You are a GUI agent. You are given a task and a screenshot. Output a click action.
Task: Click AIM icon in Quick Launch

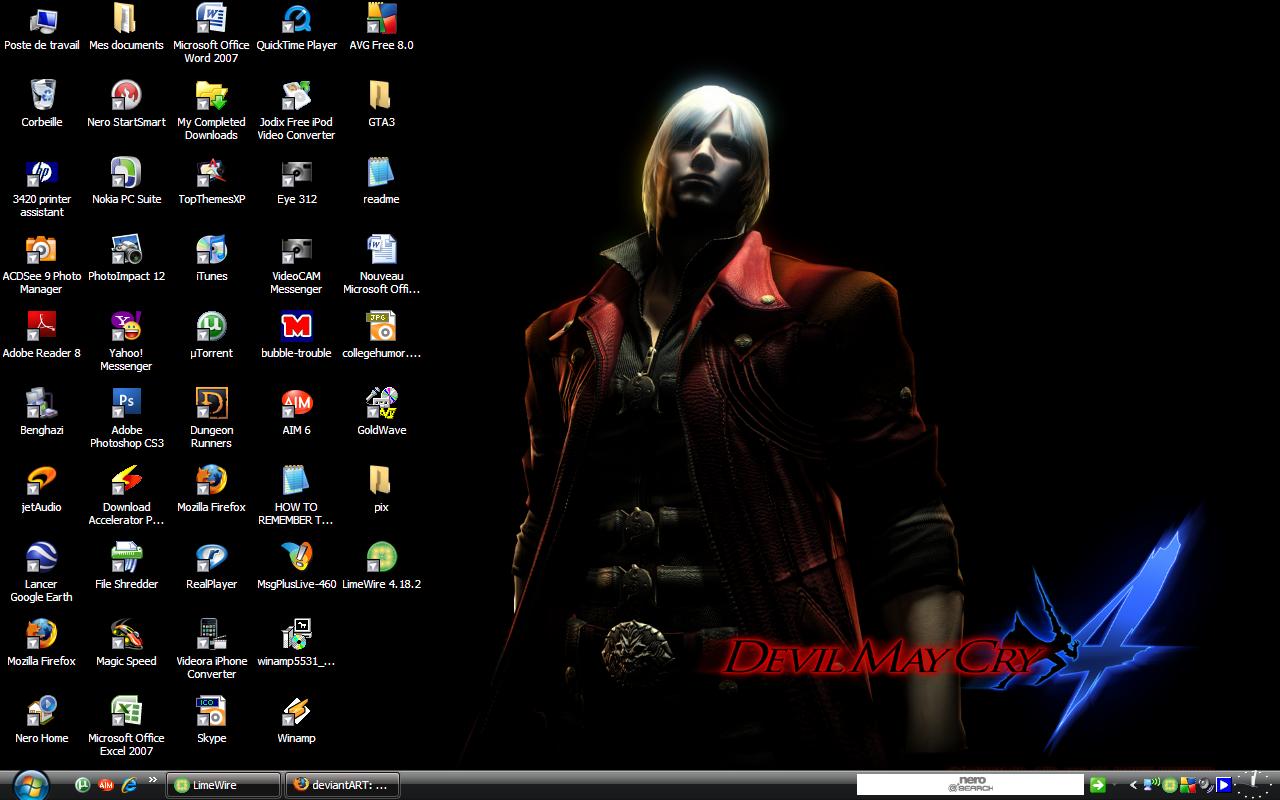(106, 785)
